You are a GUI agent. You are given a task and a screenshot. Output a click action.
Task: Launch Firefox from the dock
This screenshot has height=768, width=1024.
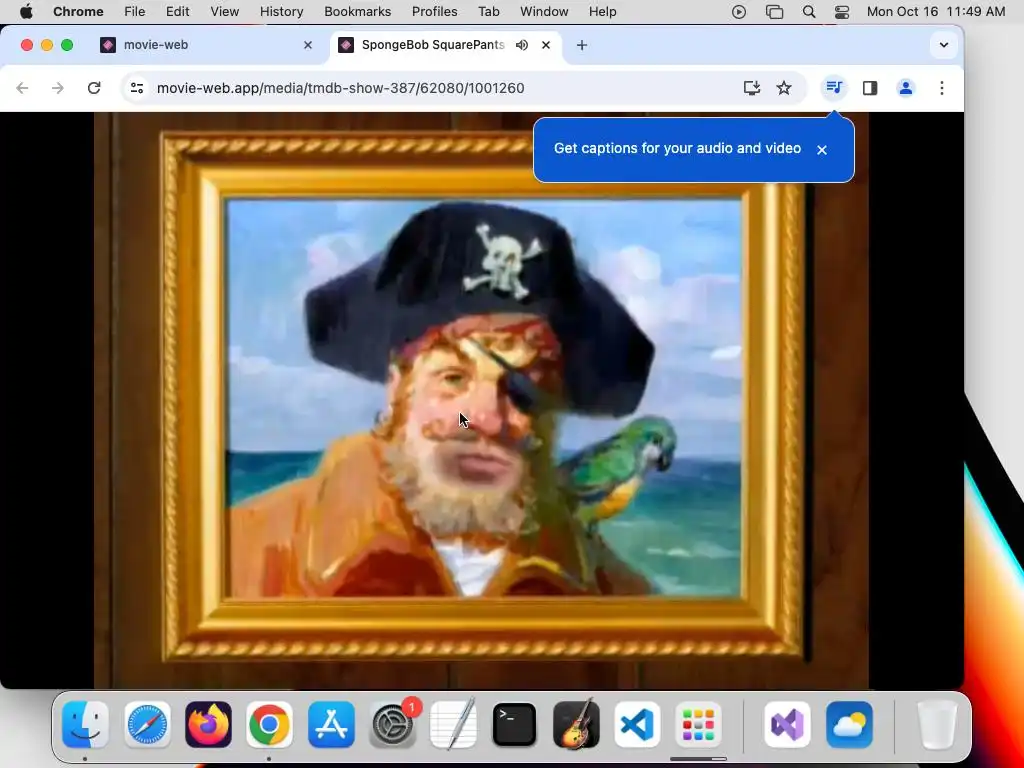pyautogui.click(x=208, y=724)
